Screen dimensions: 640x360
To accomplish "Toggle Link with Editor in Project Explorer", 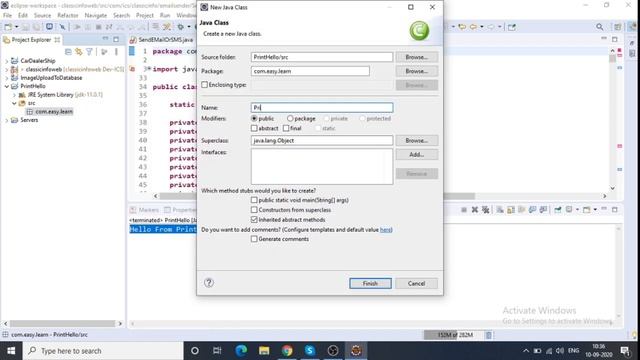I will 78,52.
